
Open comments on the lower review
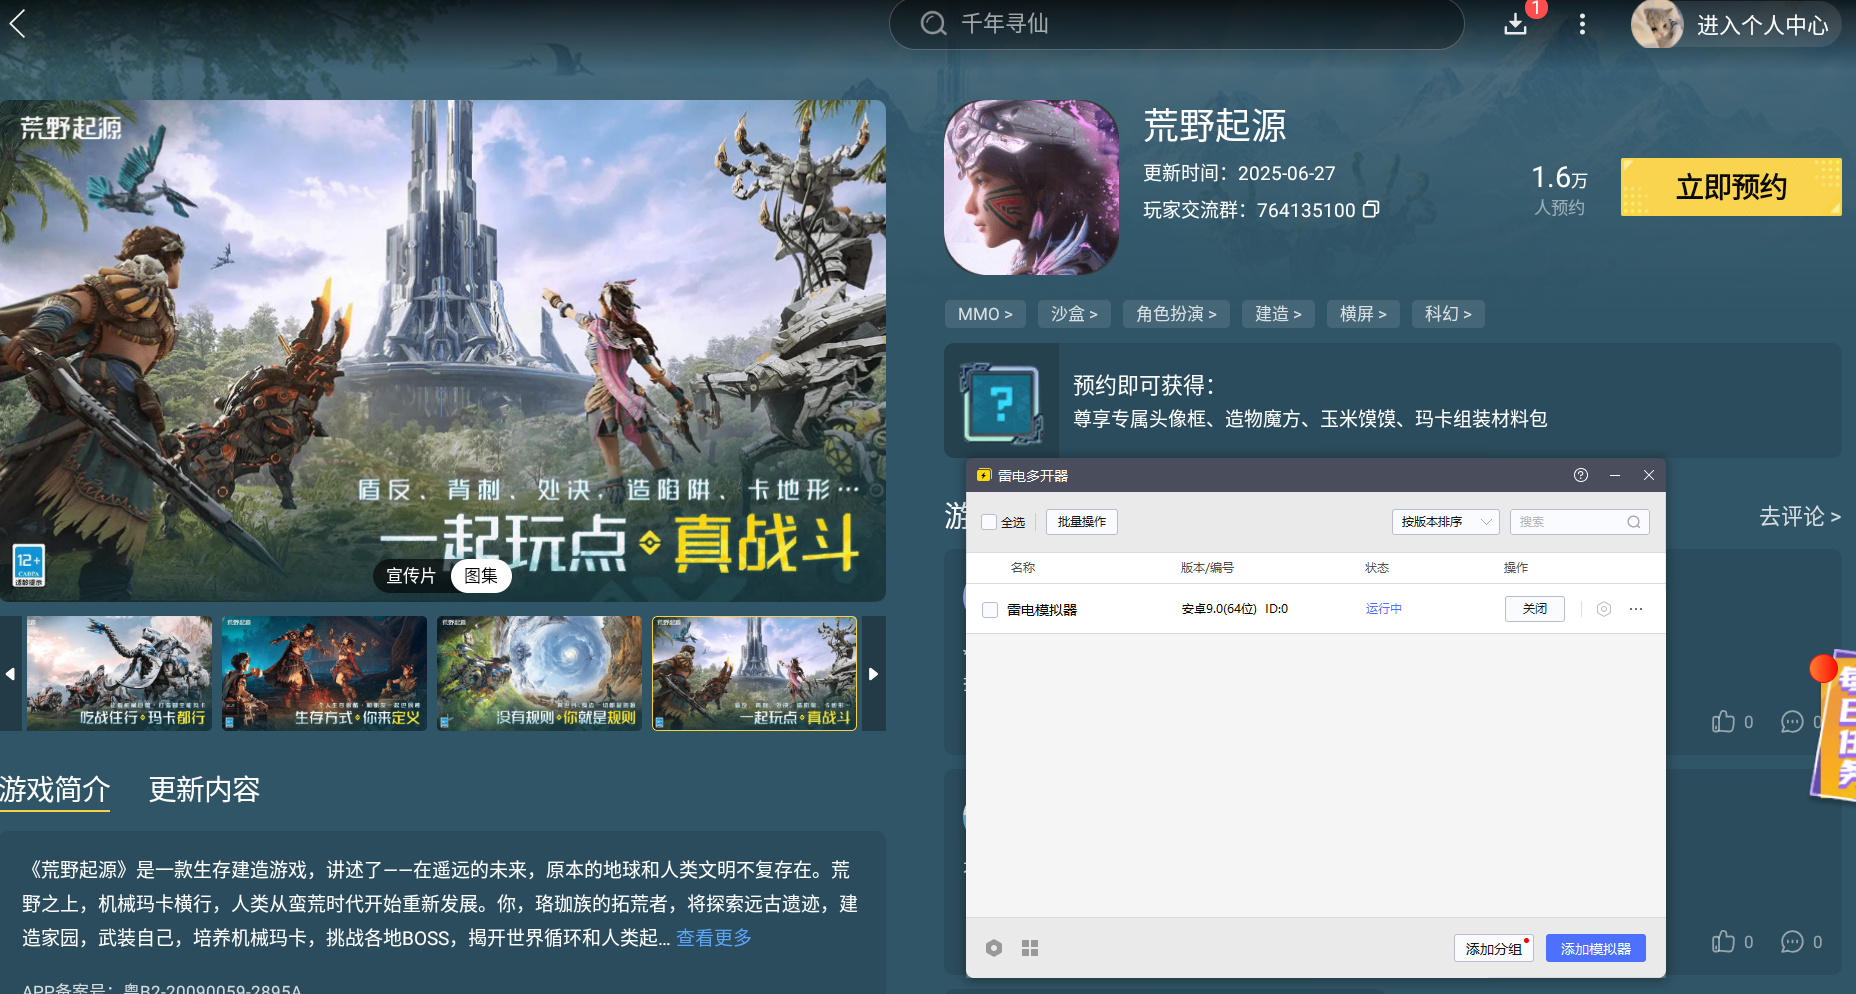tap(1792, 942)
